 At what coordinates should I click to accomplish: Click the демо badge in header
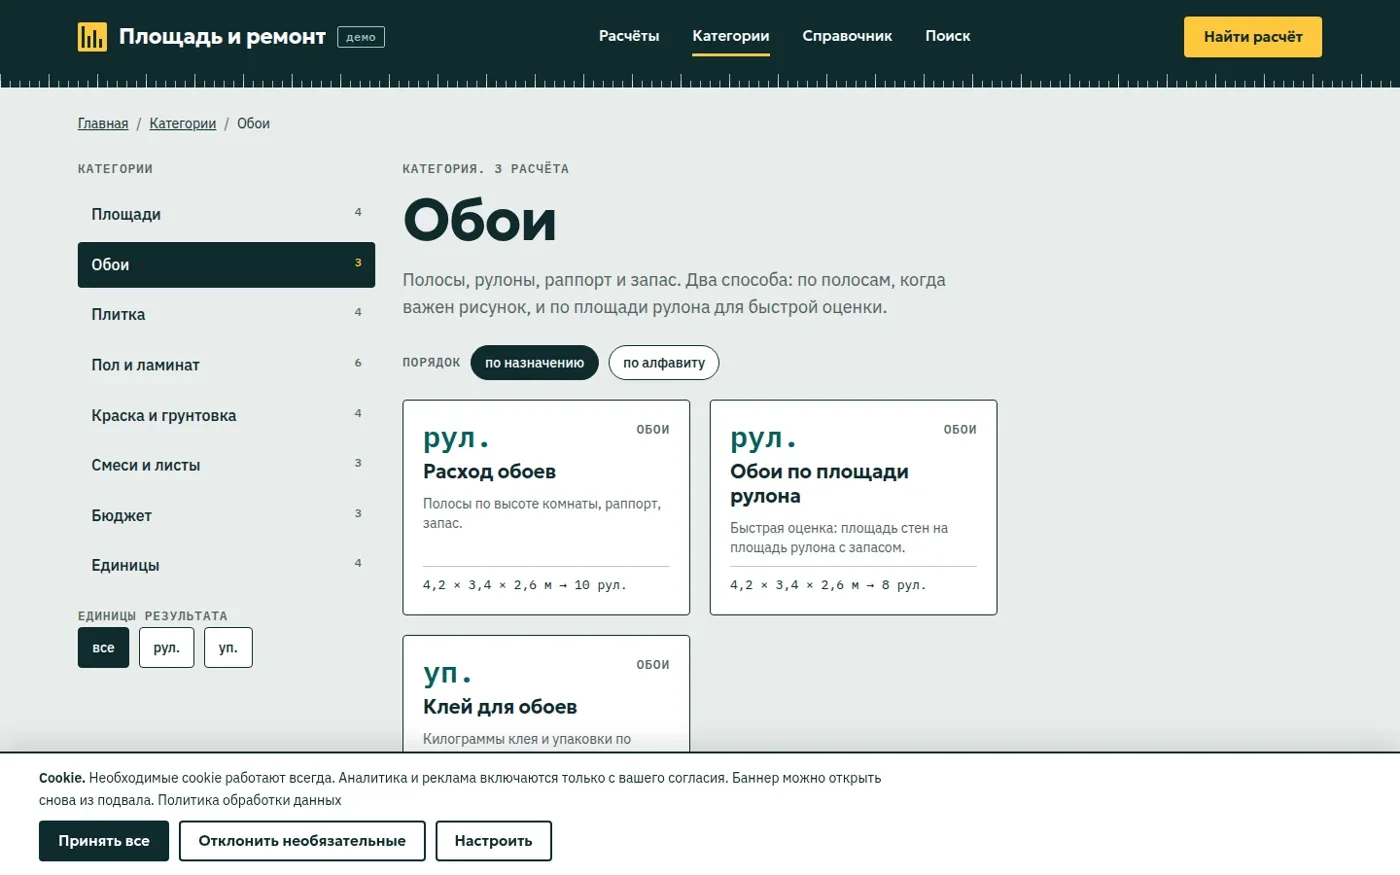coord(361,37)
